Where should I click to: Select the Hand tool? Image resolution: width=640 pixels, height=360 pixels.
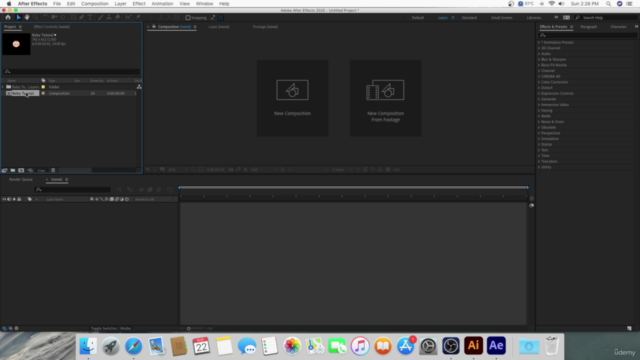pos(27,17)
